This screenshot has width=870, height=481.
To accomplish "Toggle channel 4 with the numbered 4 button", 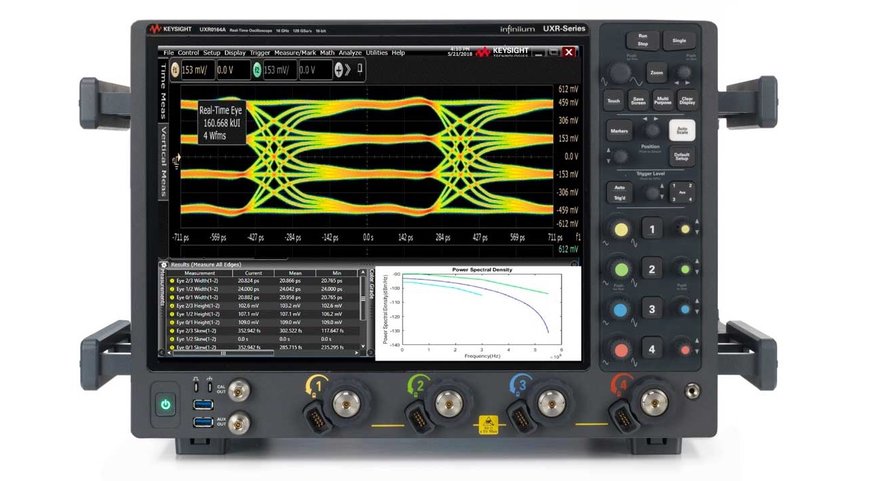I will pos(652,349).
